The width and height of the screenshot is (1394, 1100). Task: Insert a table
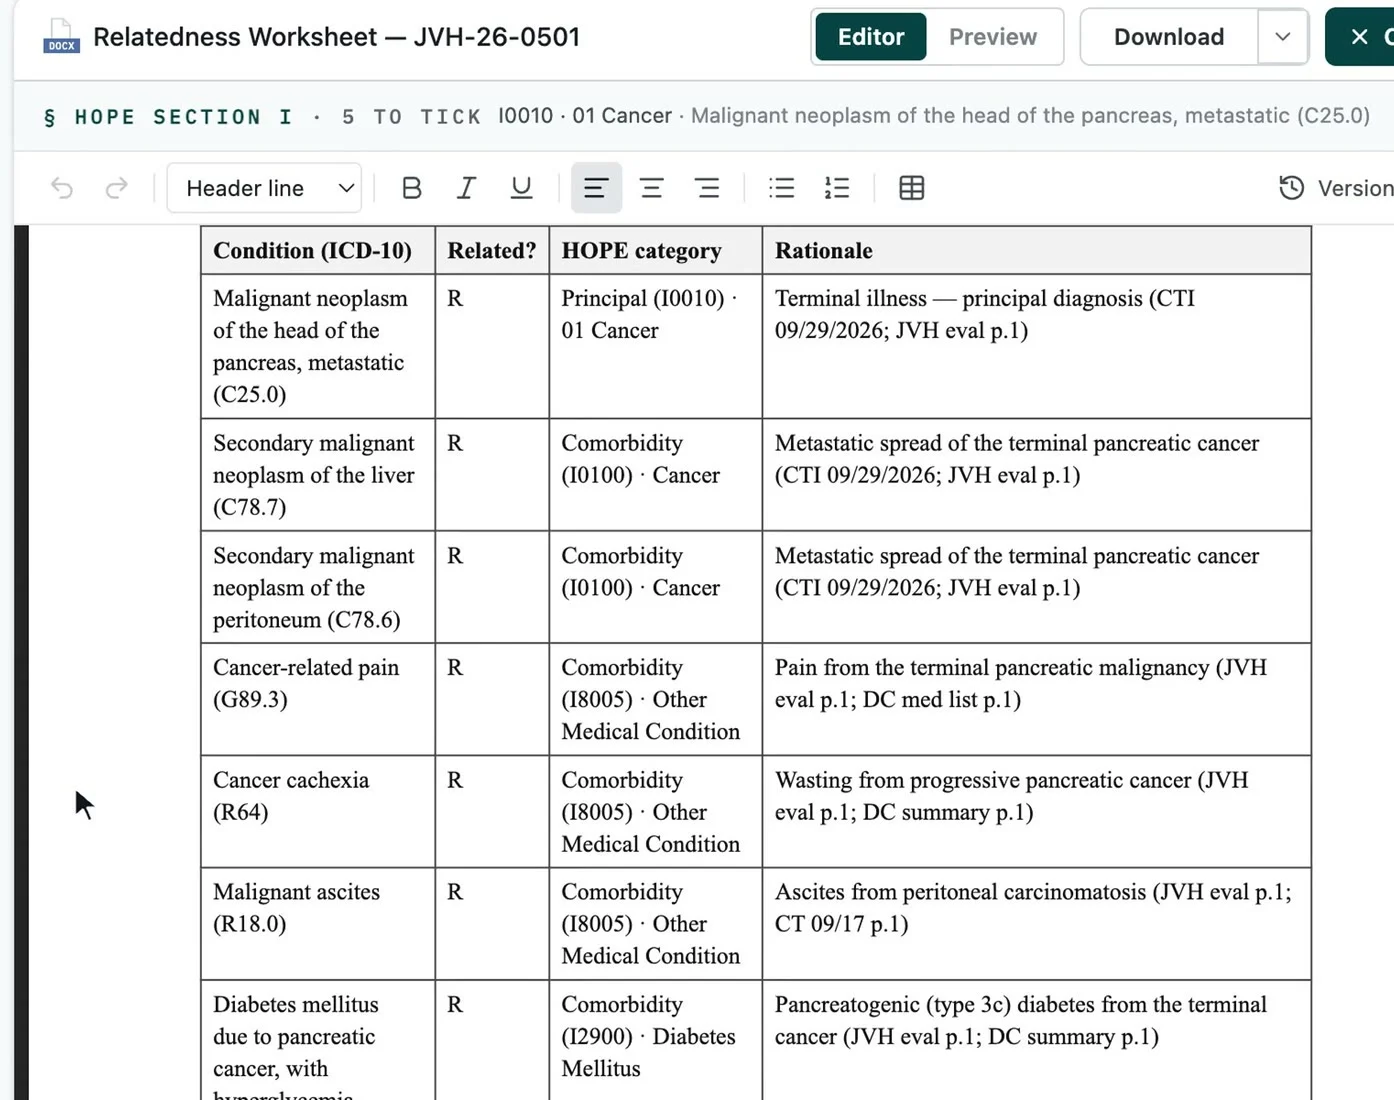[x=912, y=188]
